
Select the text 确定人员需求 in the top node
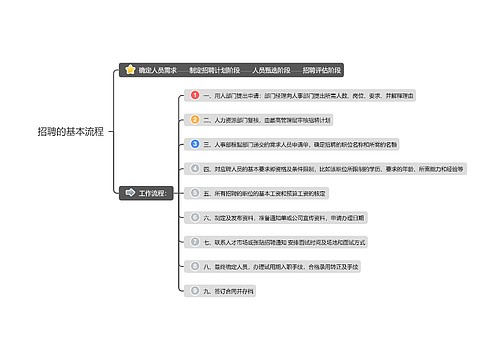158,70
